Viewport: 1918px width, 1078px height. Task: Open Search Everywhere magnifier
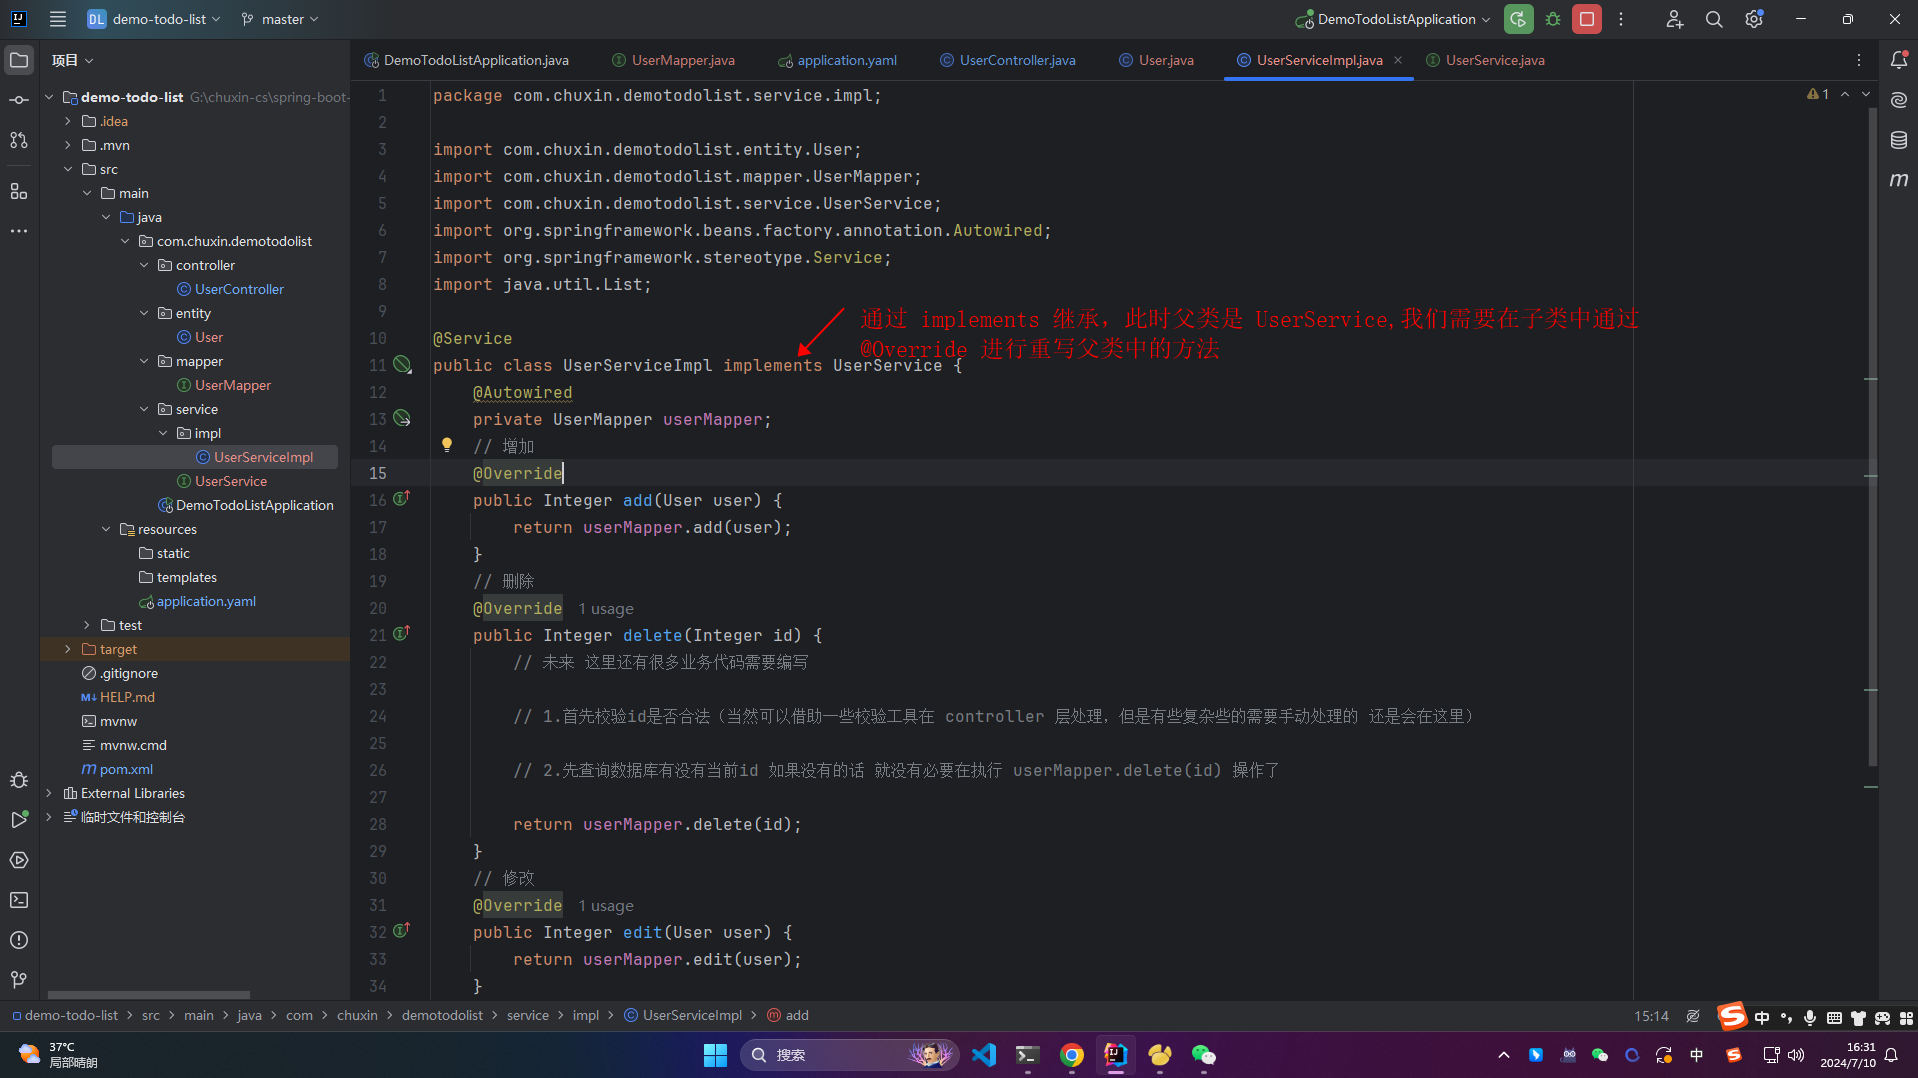(1714, 19)
